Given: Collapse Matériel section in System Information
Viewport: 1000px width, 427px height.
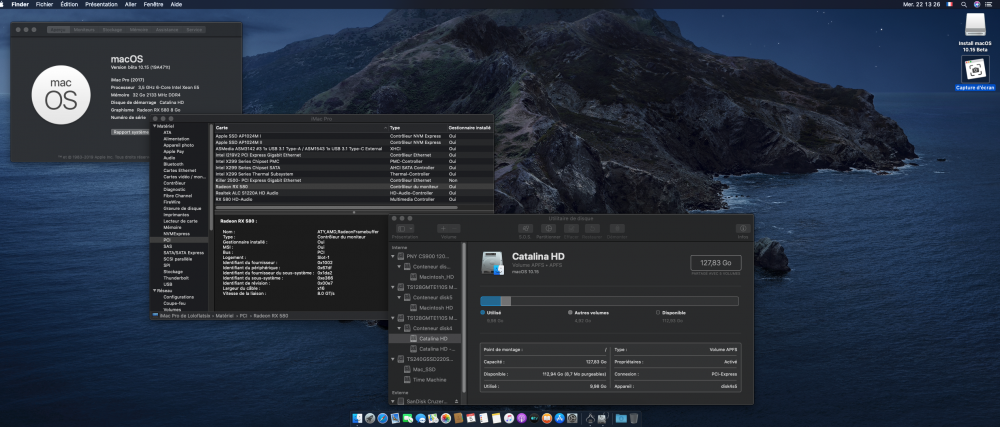Looking at the screenshot, I should pos(154,126).
